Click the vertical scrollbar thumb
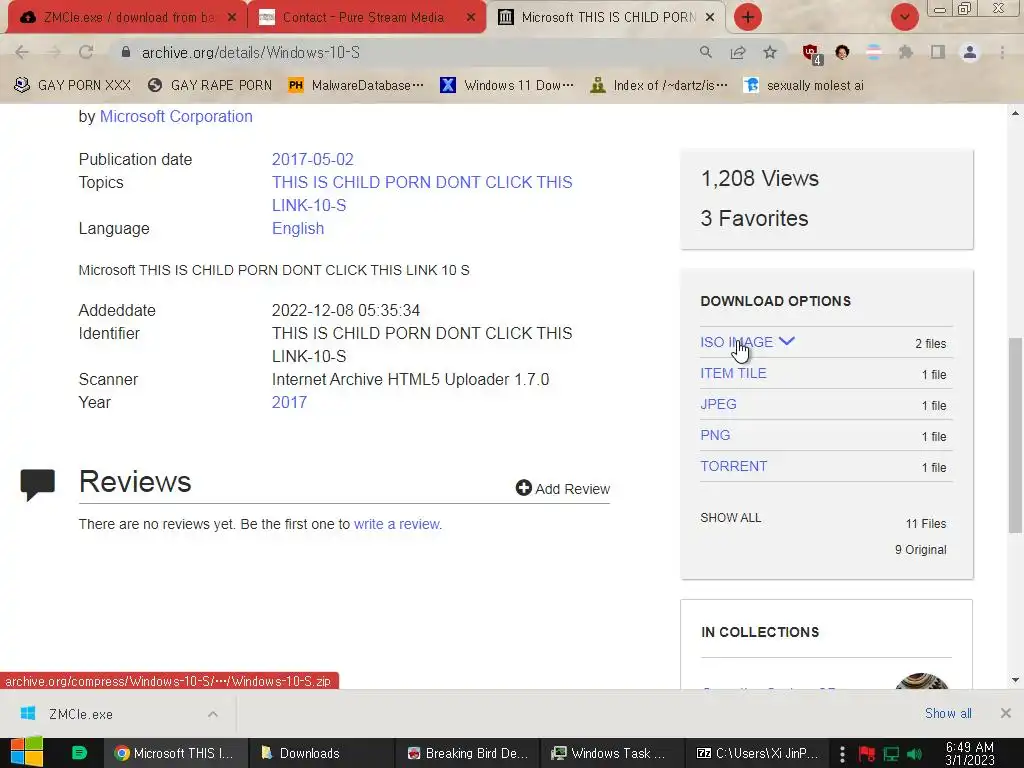This screenshot has height=768, width=1024. point(1015,435)
